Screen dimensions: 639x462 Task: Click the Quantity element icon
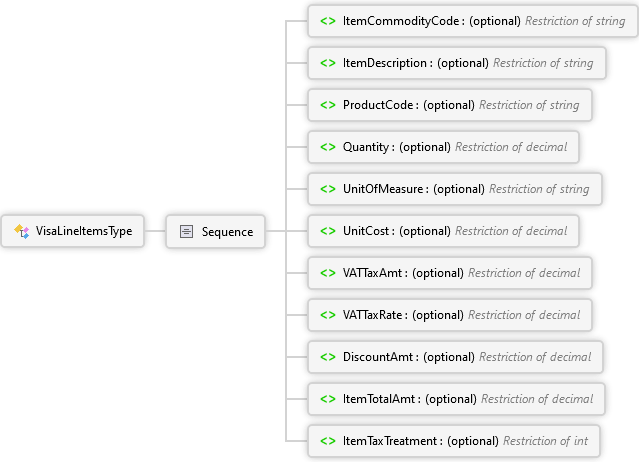(x=327, y=147)
